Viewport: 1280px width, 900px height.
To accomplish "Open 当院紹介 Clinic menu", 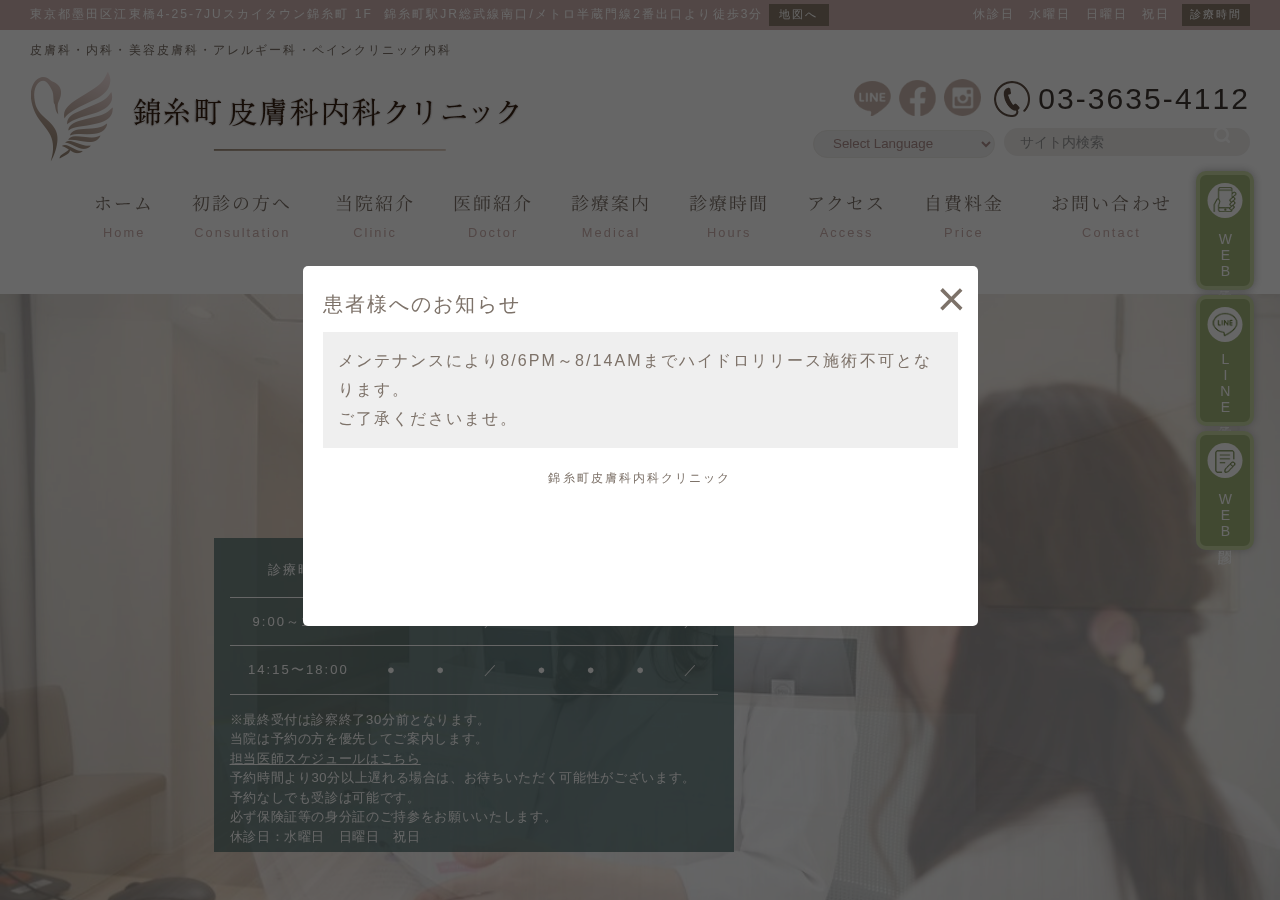I will tap(375, 216).
